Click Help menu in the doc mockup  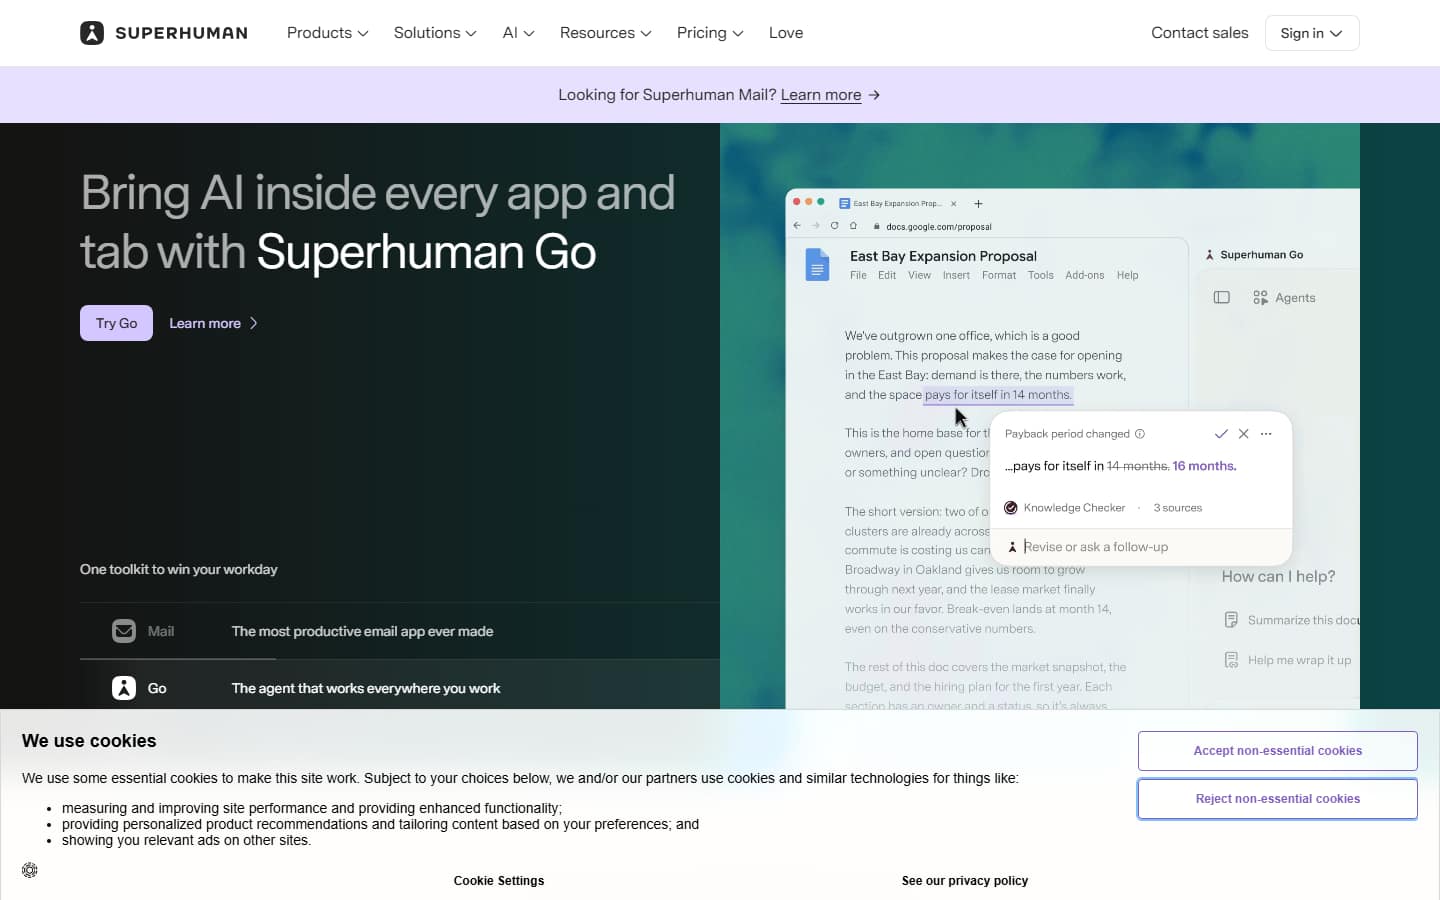[1127, 275]
